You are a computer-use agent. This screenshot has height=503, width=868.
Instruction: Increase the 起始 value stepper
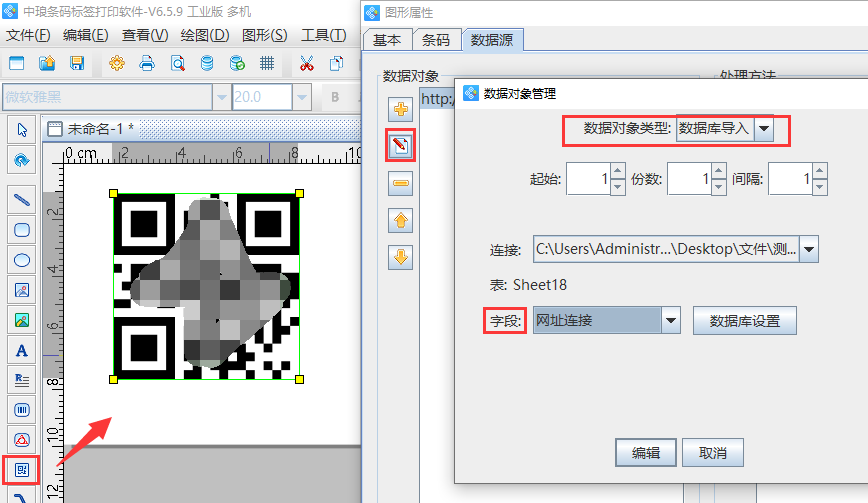click(618, 171)
